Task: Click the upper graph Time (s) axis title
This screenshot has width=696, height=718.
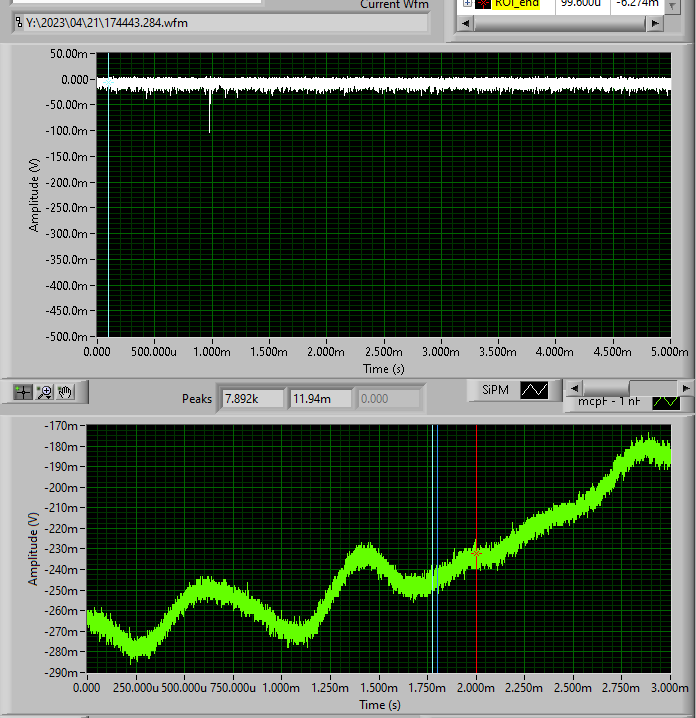Action: pyautogui.click(x=384, y=369)
